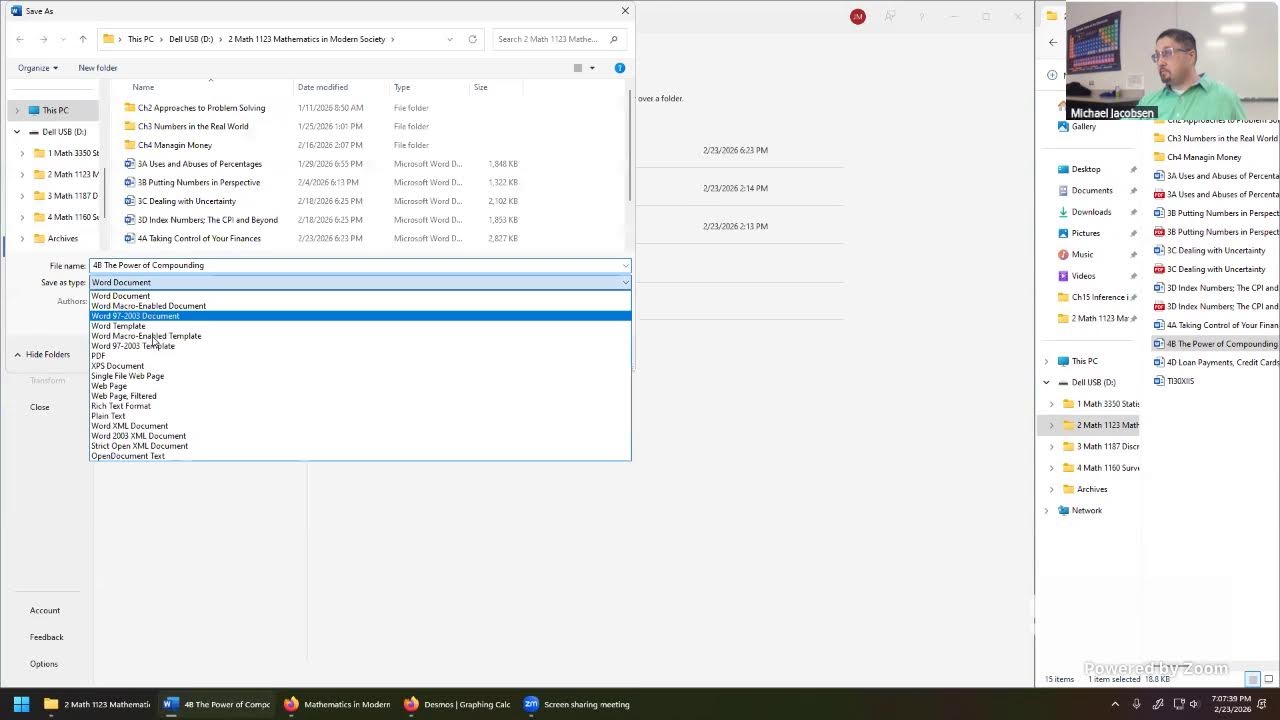The width and height of the screenshot is (1280, 720).
Task: Open Downloads in Explorer quick access
Action: pyautogui.click(x=1091, y=212)
